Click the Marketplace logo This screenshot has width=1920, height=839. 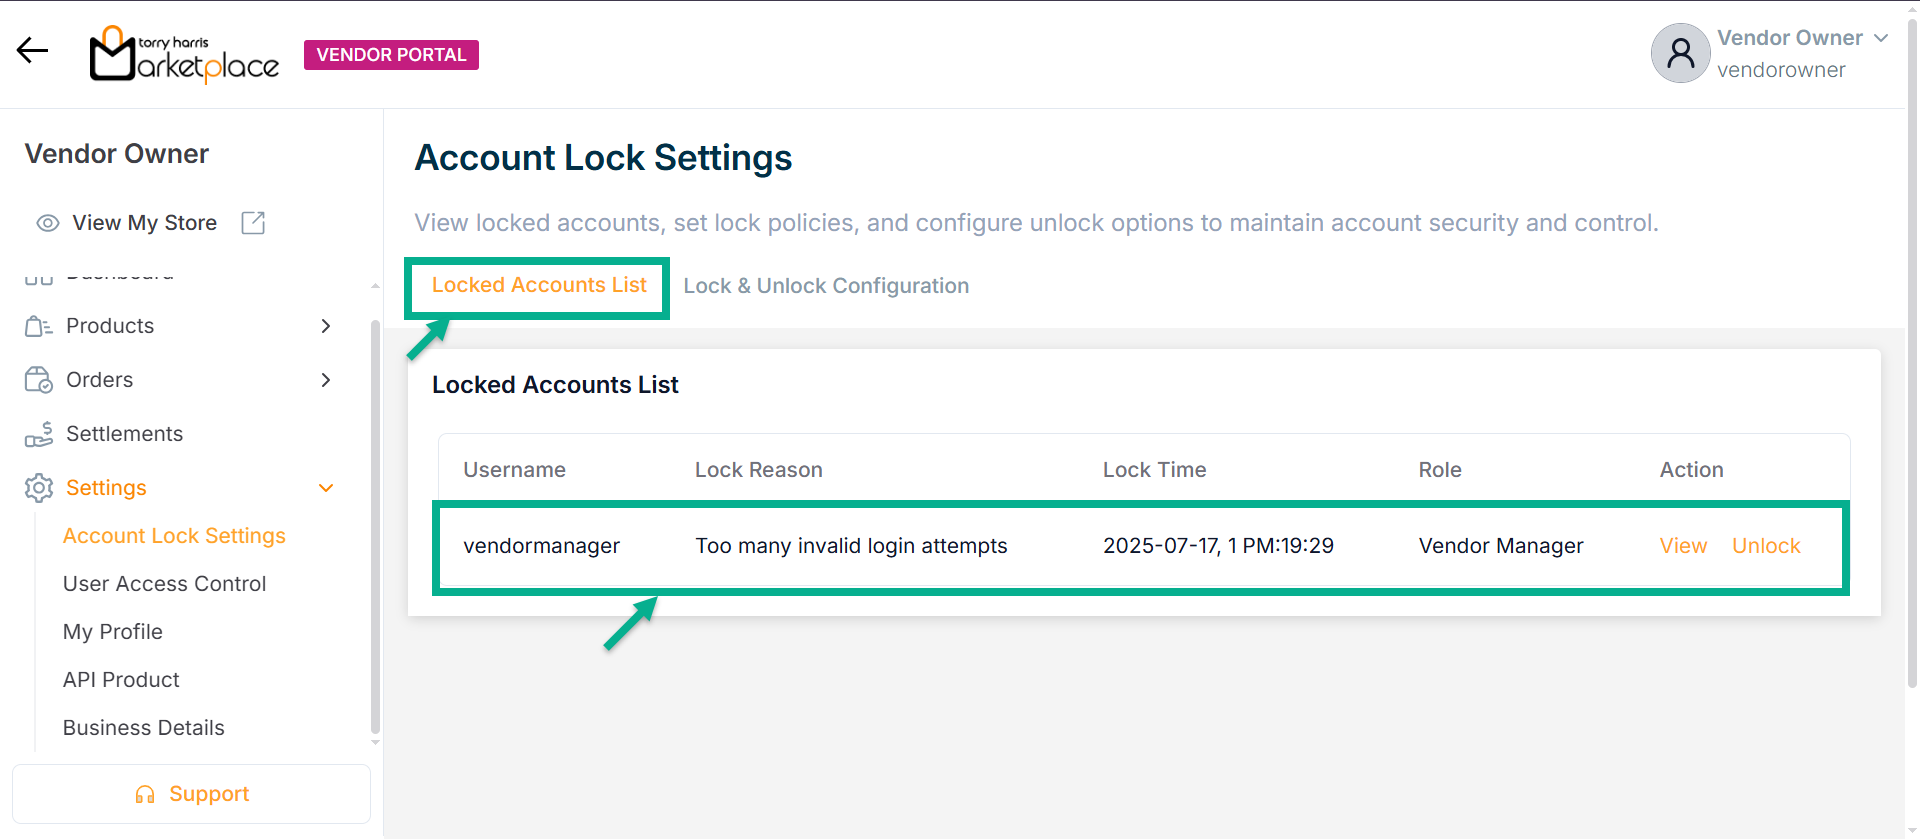(x=184, y=55)
